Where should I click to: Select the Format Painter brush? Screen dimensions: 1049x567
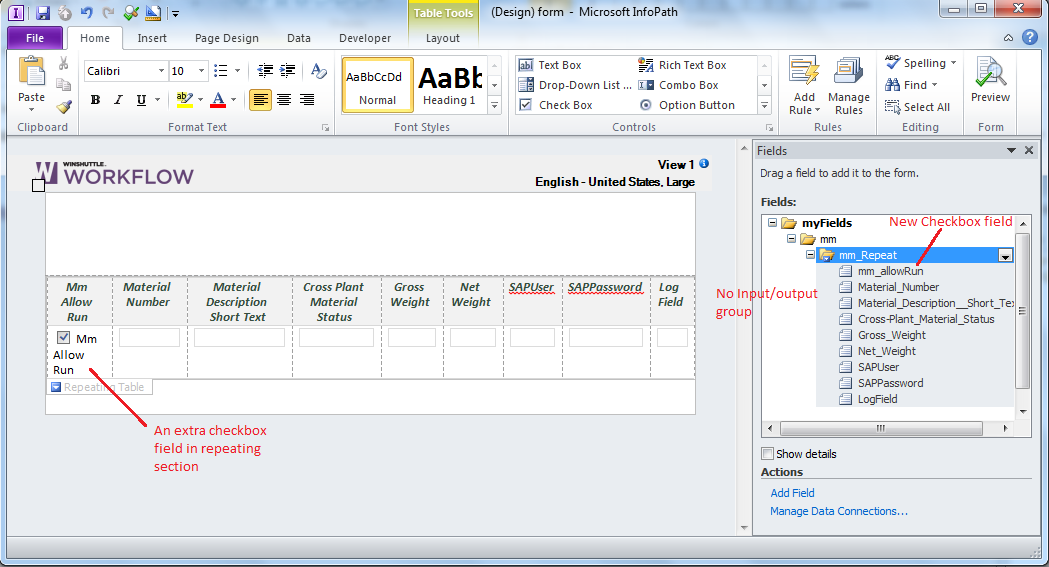64,106
